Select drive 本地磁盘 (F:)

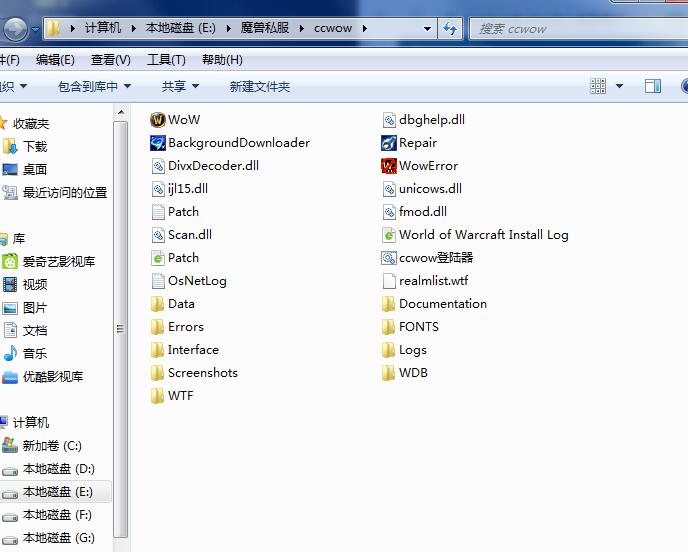tap(57, 515)
